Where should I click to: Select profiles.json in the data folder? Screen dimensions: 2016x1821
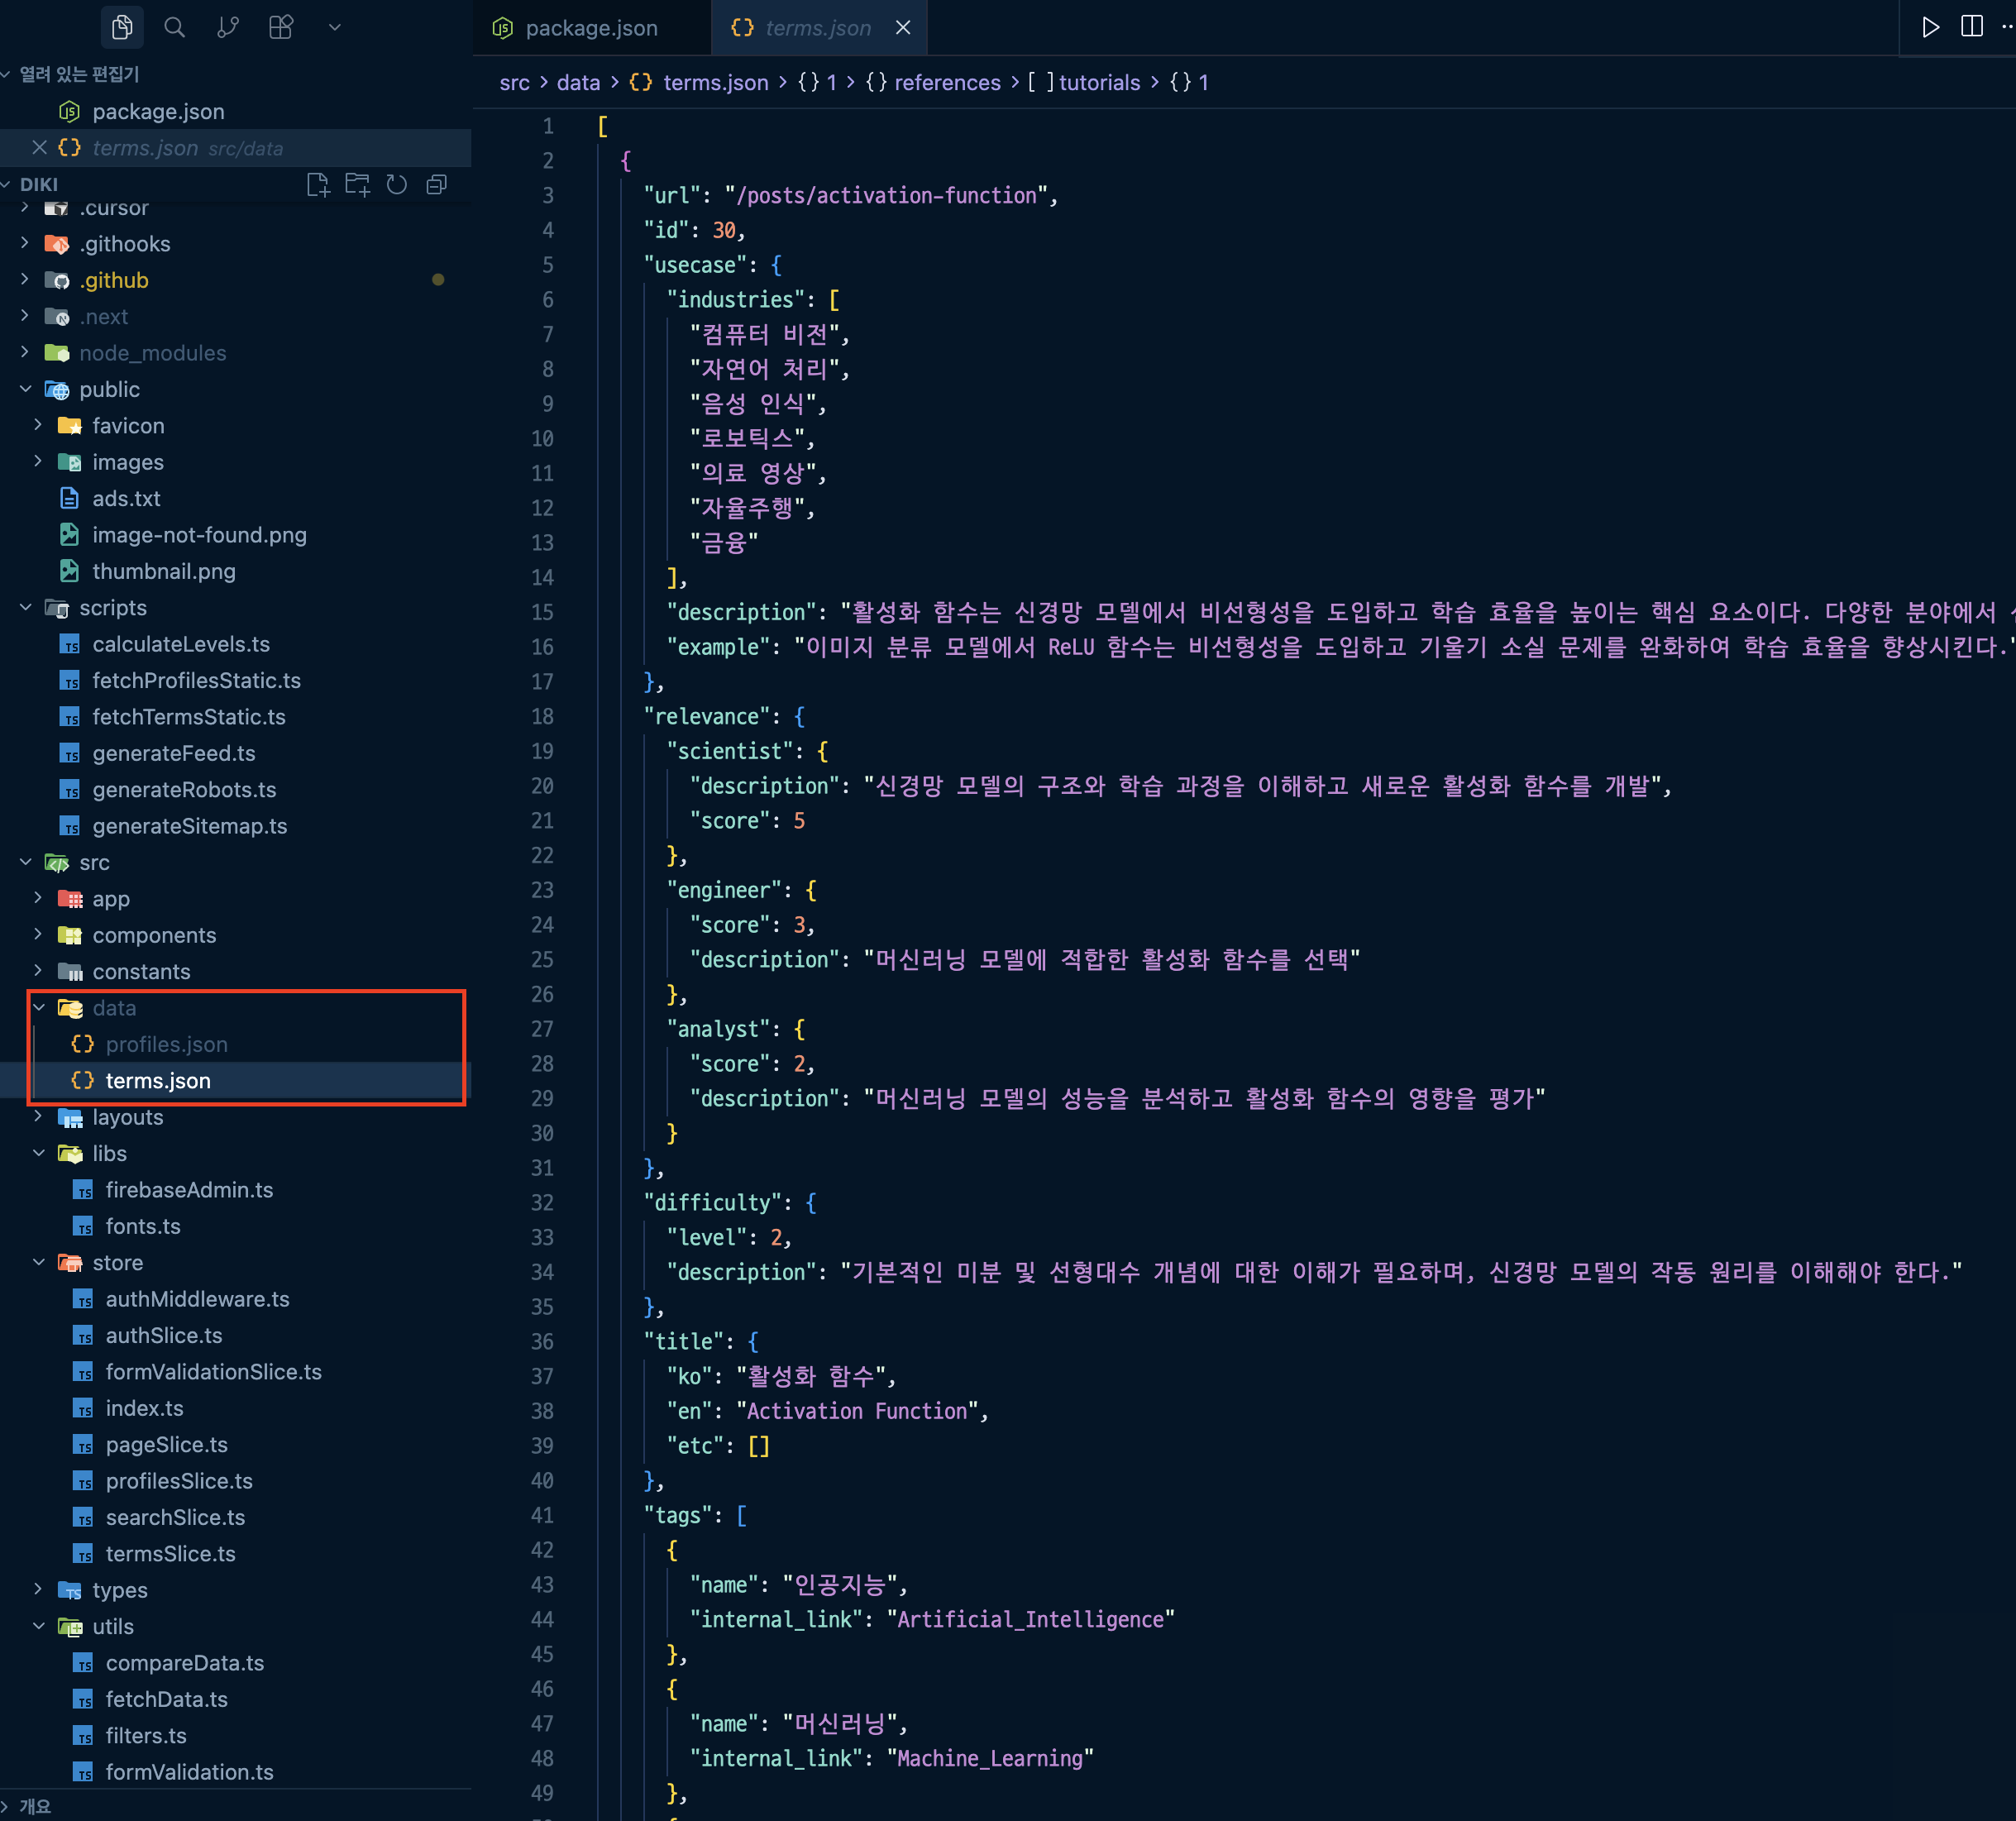166,1043
